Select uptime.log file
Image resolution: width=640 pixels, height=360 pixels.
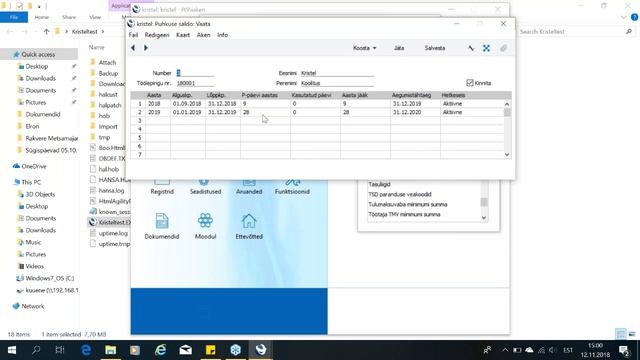(113, 233)
